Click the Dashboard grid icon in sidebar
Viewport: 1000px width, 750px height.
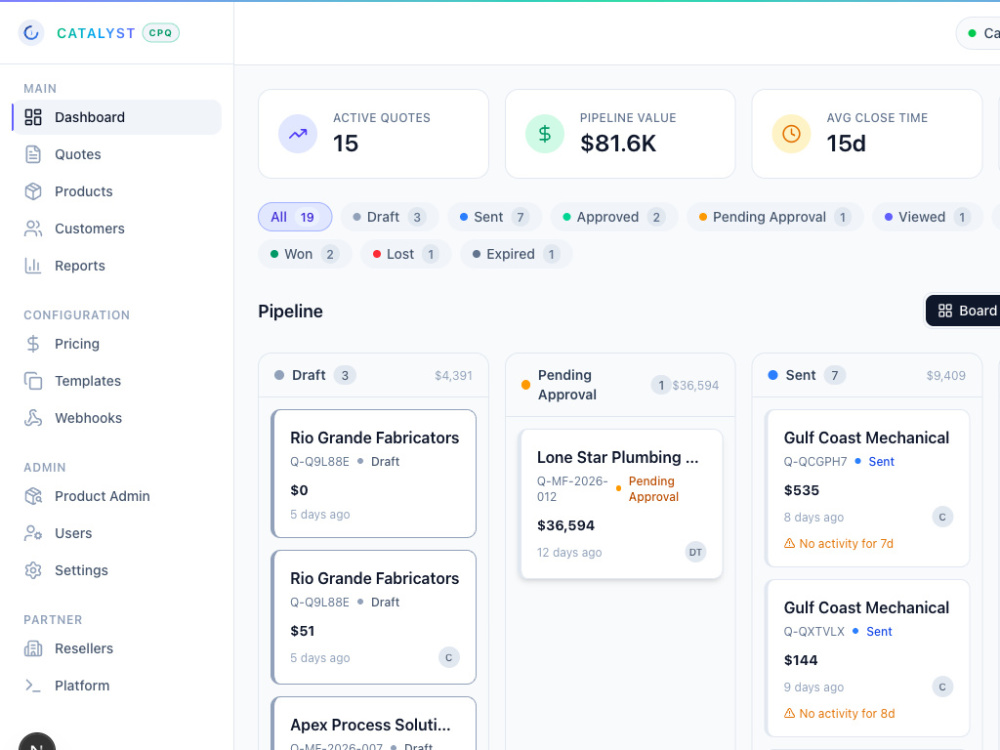click(x=33, y=117)
